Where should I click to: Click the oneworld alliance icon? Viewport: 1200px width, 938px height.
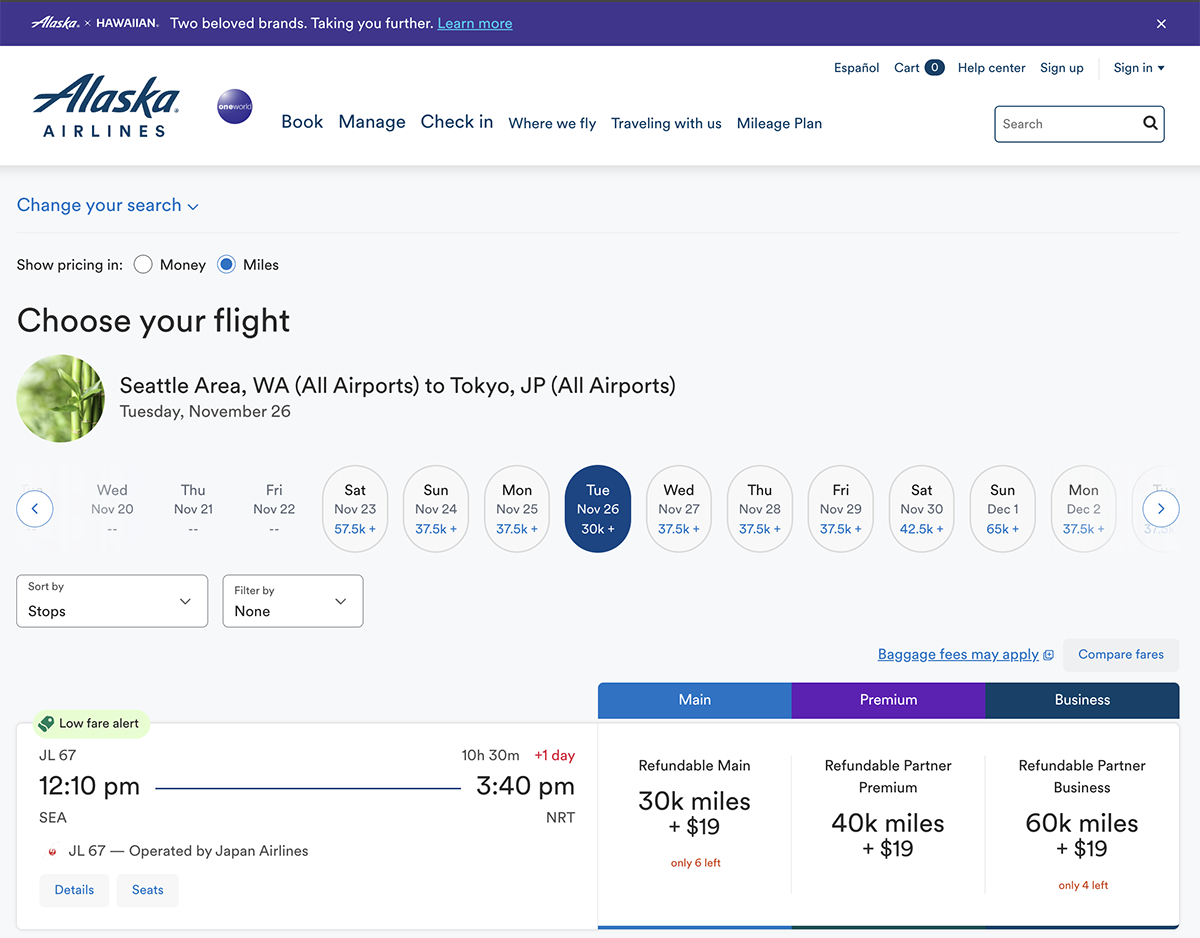tap(234, 105)
